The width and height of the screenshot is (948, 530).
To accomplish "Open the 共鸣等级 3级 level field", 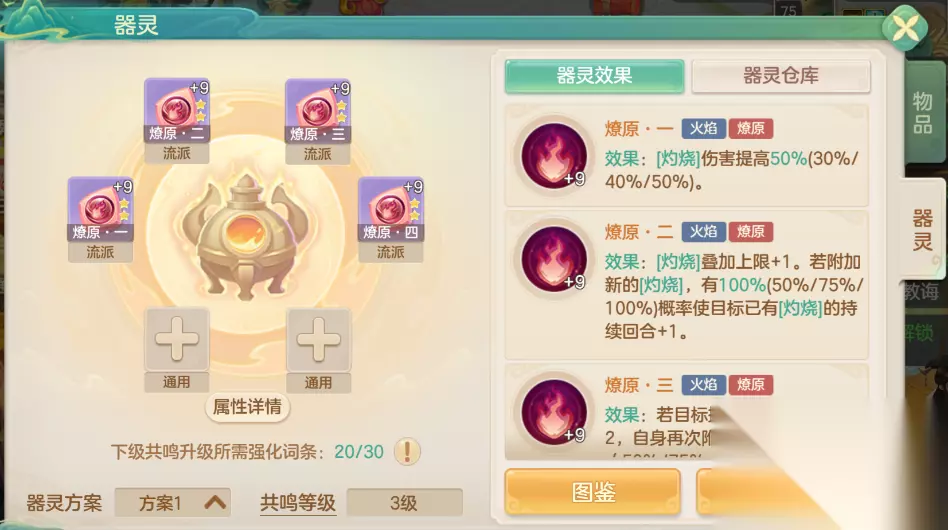I will pyautogui.click(x=404, y=503).
